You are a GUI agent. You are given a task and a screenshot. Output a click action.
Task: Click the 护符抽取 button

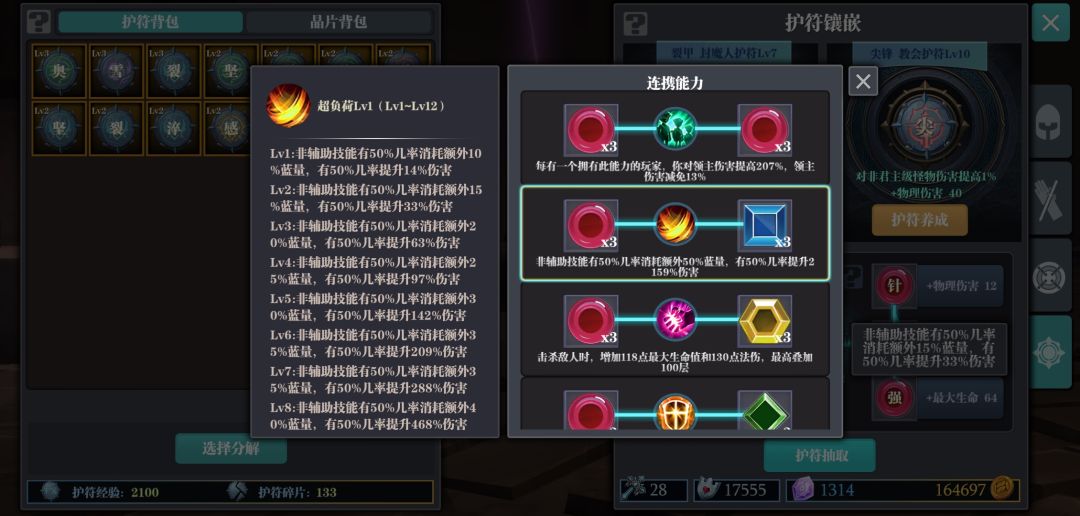[820, 455]
